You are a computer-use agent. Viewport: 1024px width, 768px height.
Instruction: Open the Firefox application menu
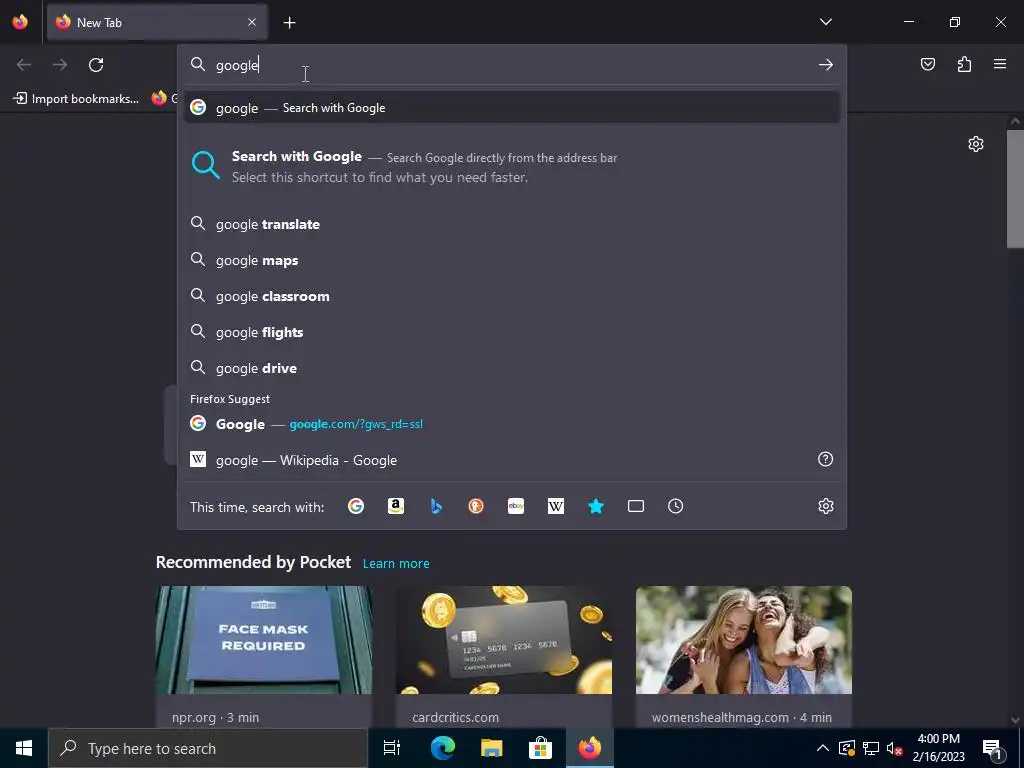[x=1000, y=64]
